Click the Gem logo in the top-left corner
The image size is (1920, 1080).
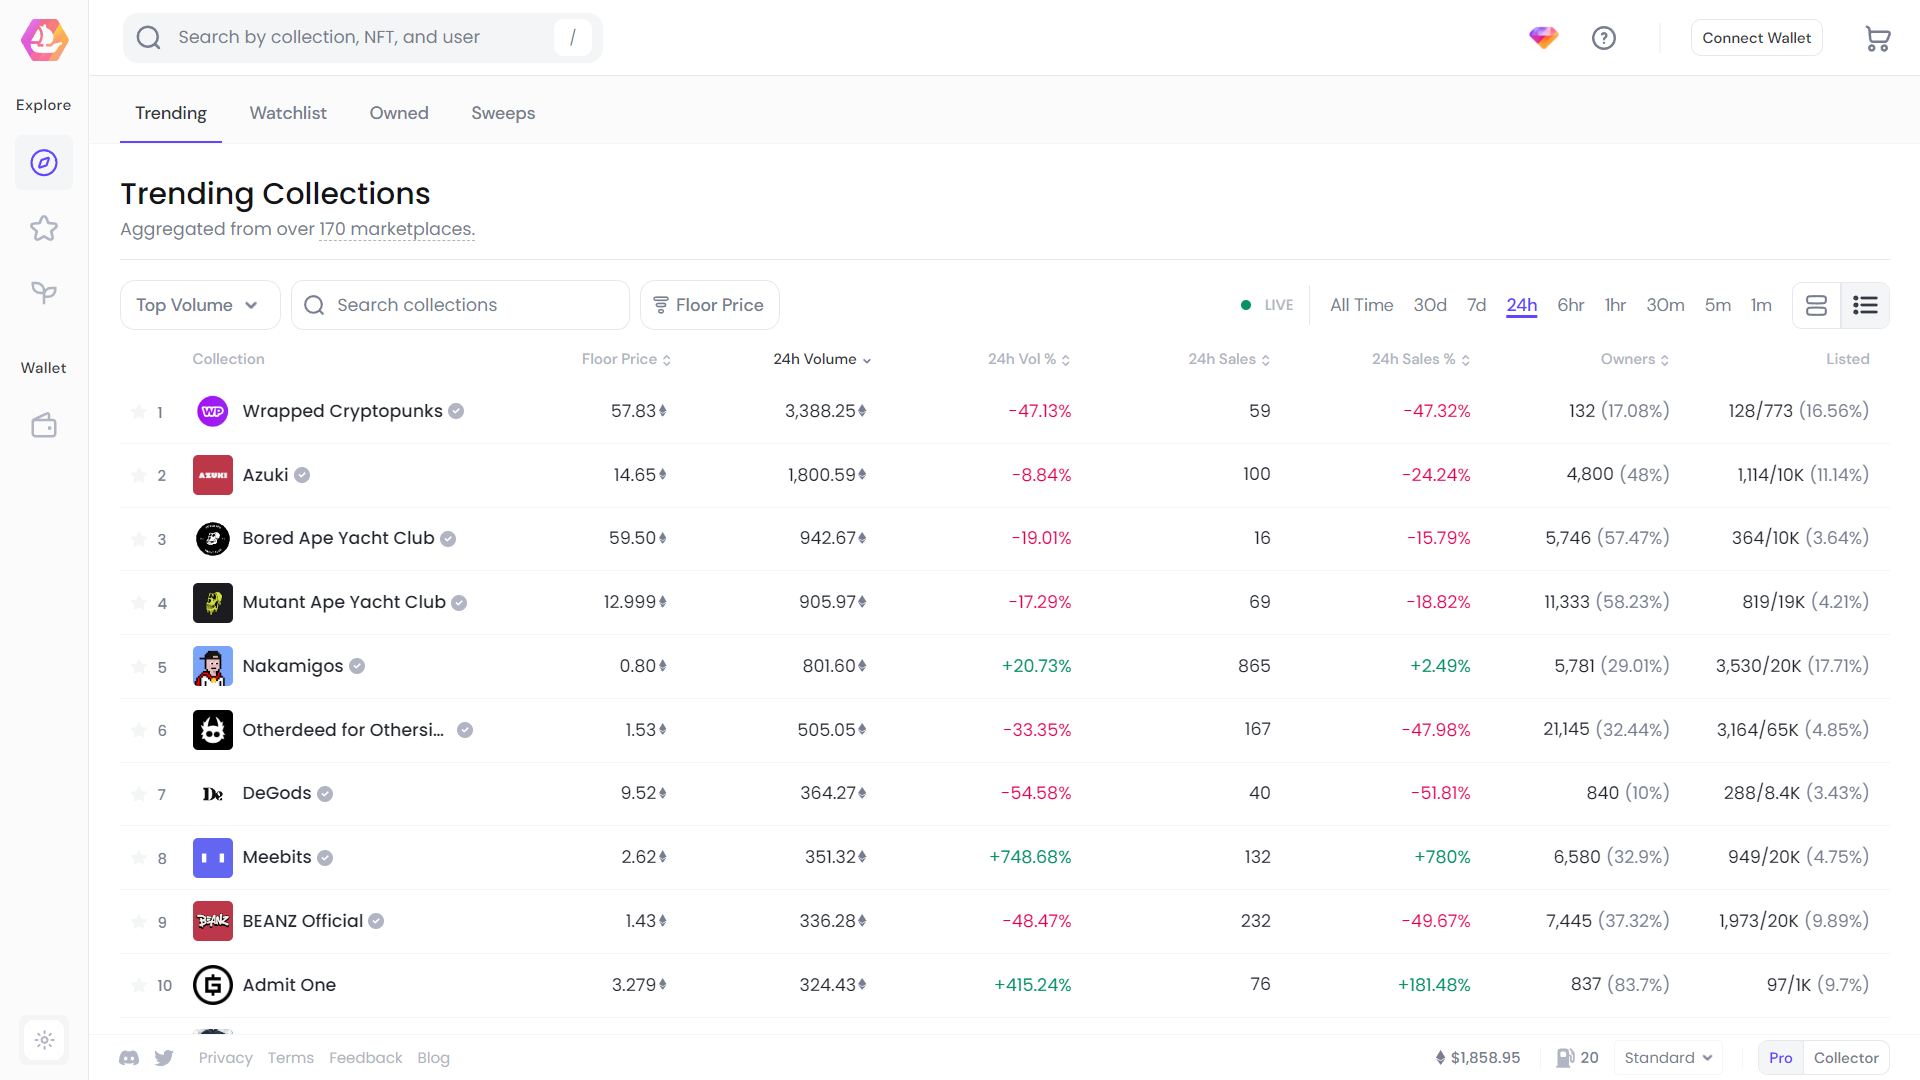click(44, 40)
